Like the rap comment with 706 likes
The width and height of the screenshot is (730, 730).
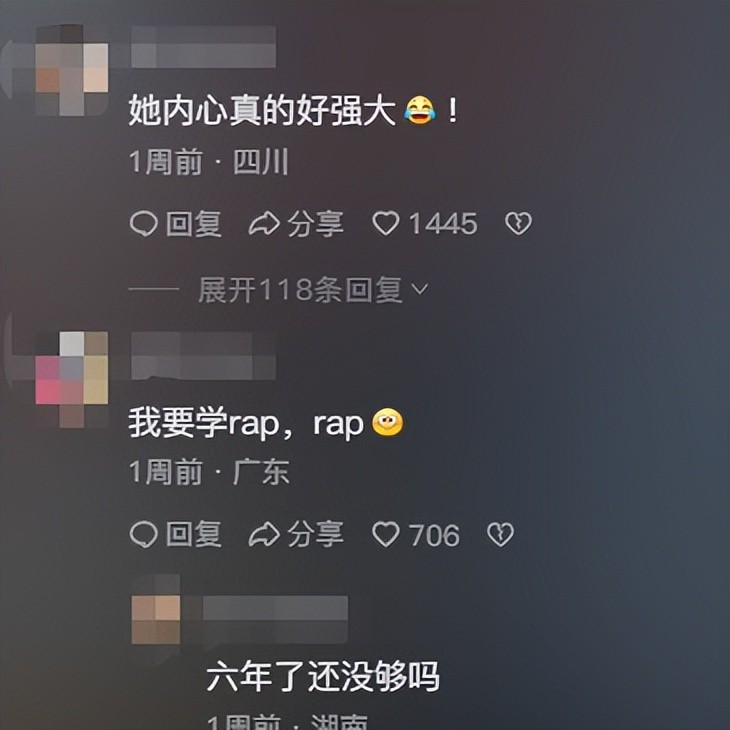point(385,534)
